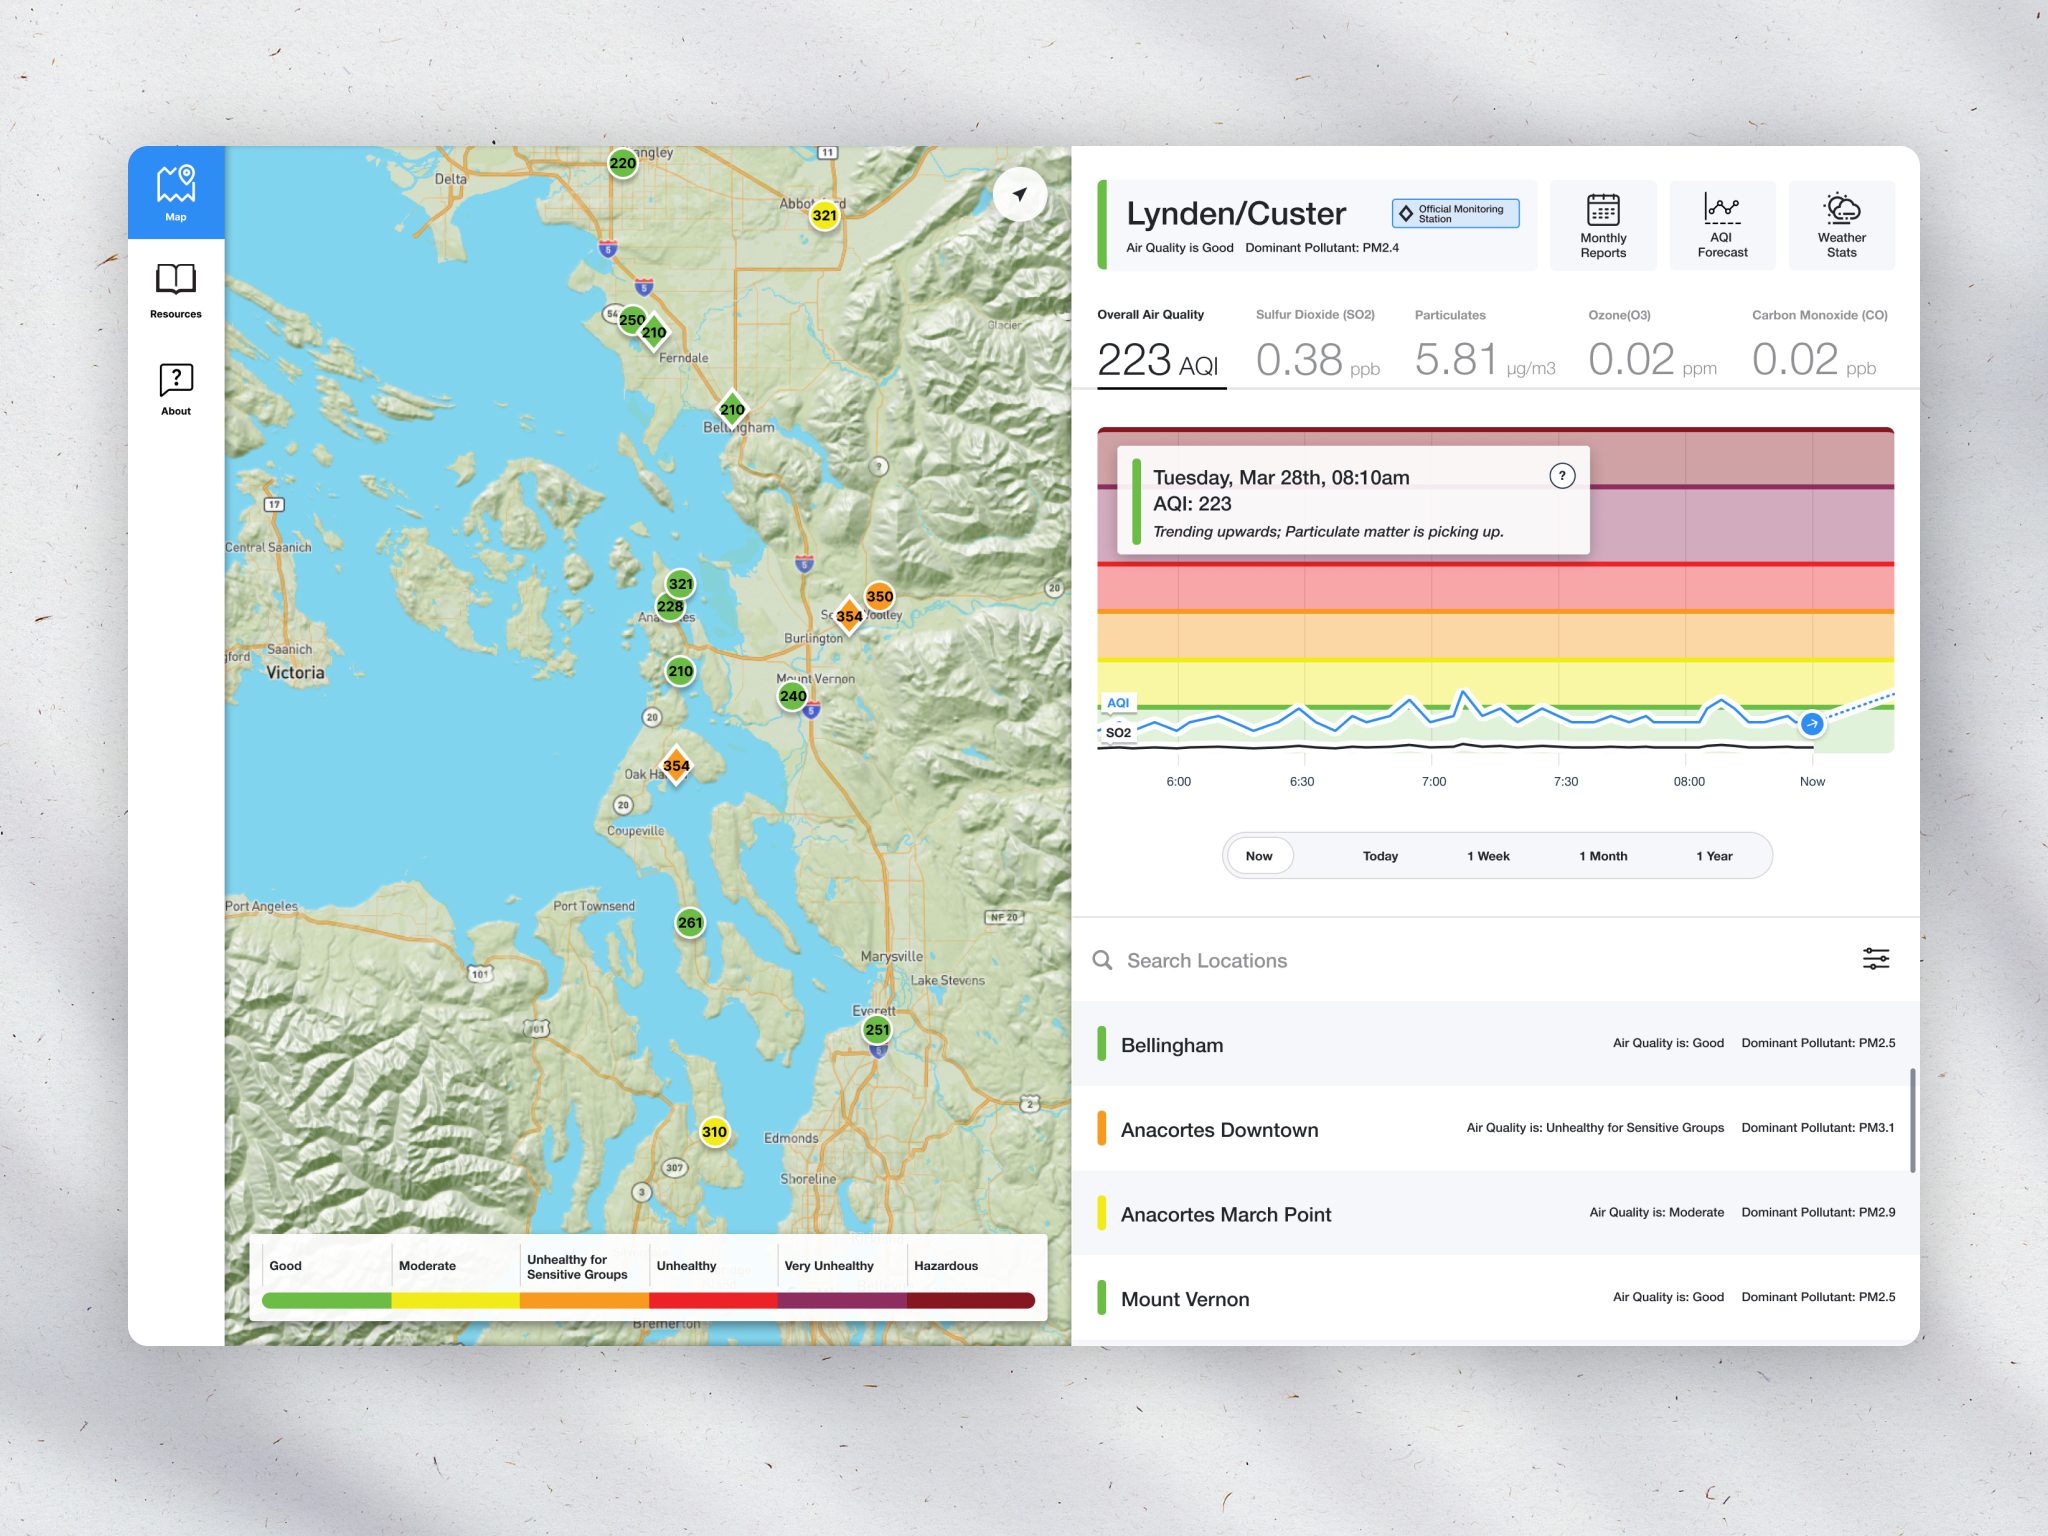Viewport: 2048px width, 1536px height.
Task: Switch to Ozone(O3) tab
Action: point(1652,346)
